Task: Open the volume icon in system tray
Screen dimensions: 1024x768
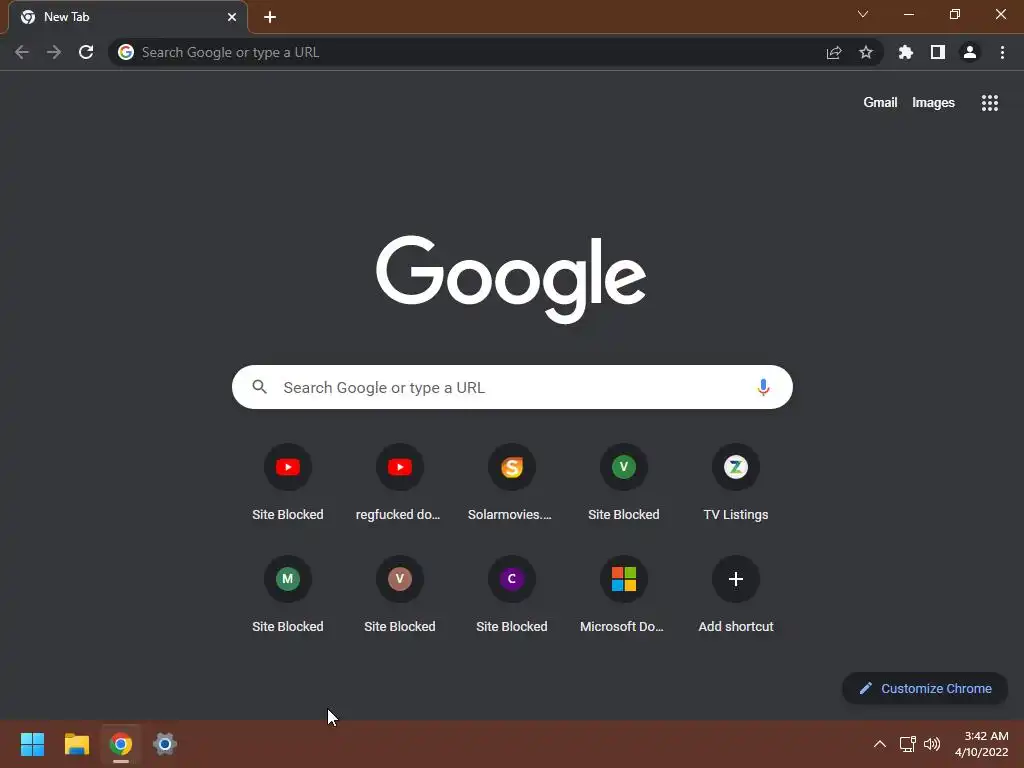Action: [x=932, y=744]
